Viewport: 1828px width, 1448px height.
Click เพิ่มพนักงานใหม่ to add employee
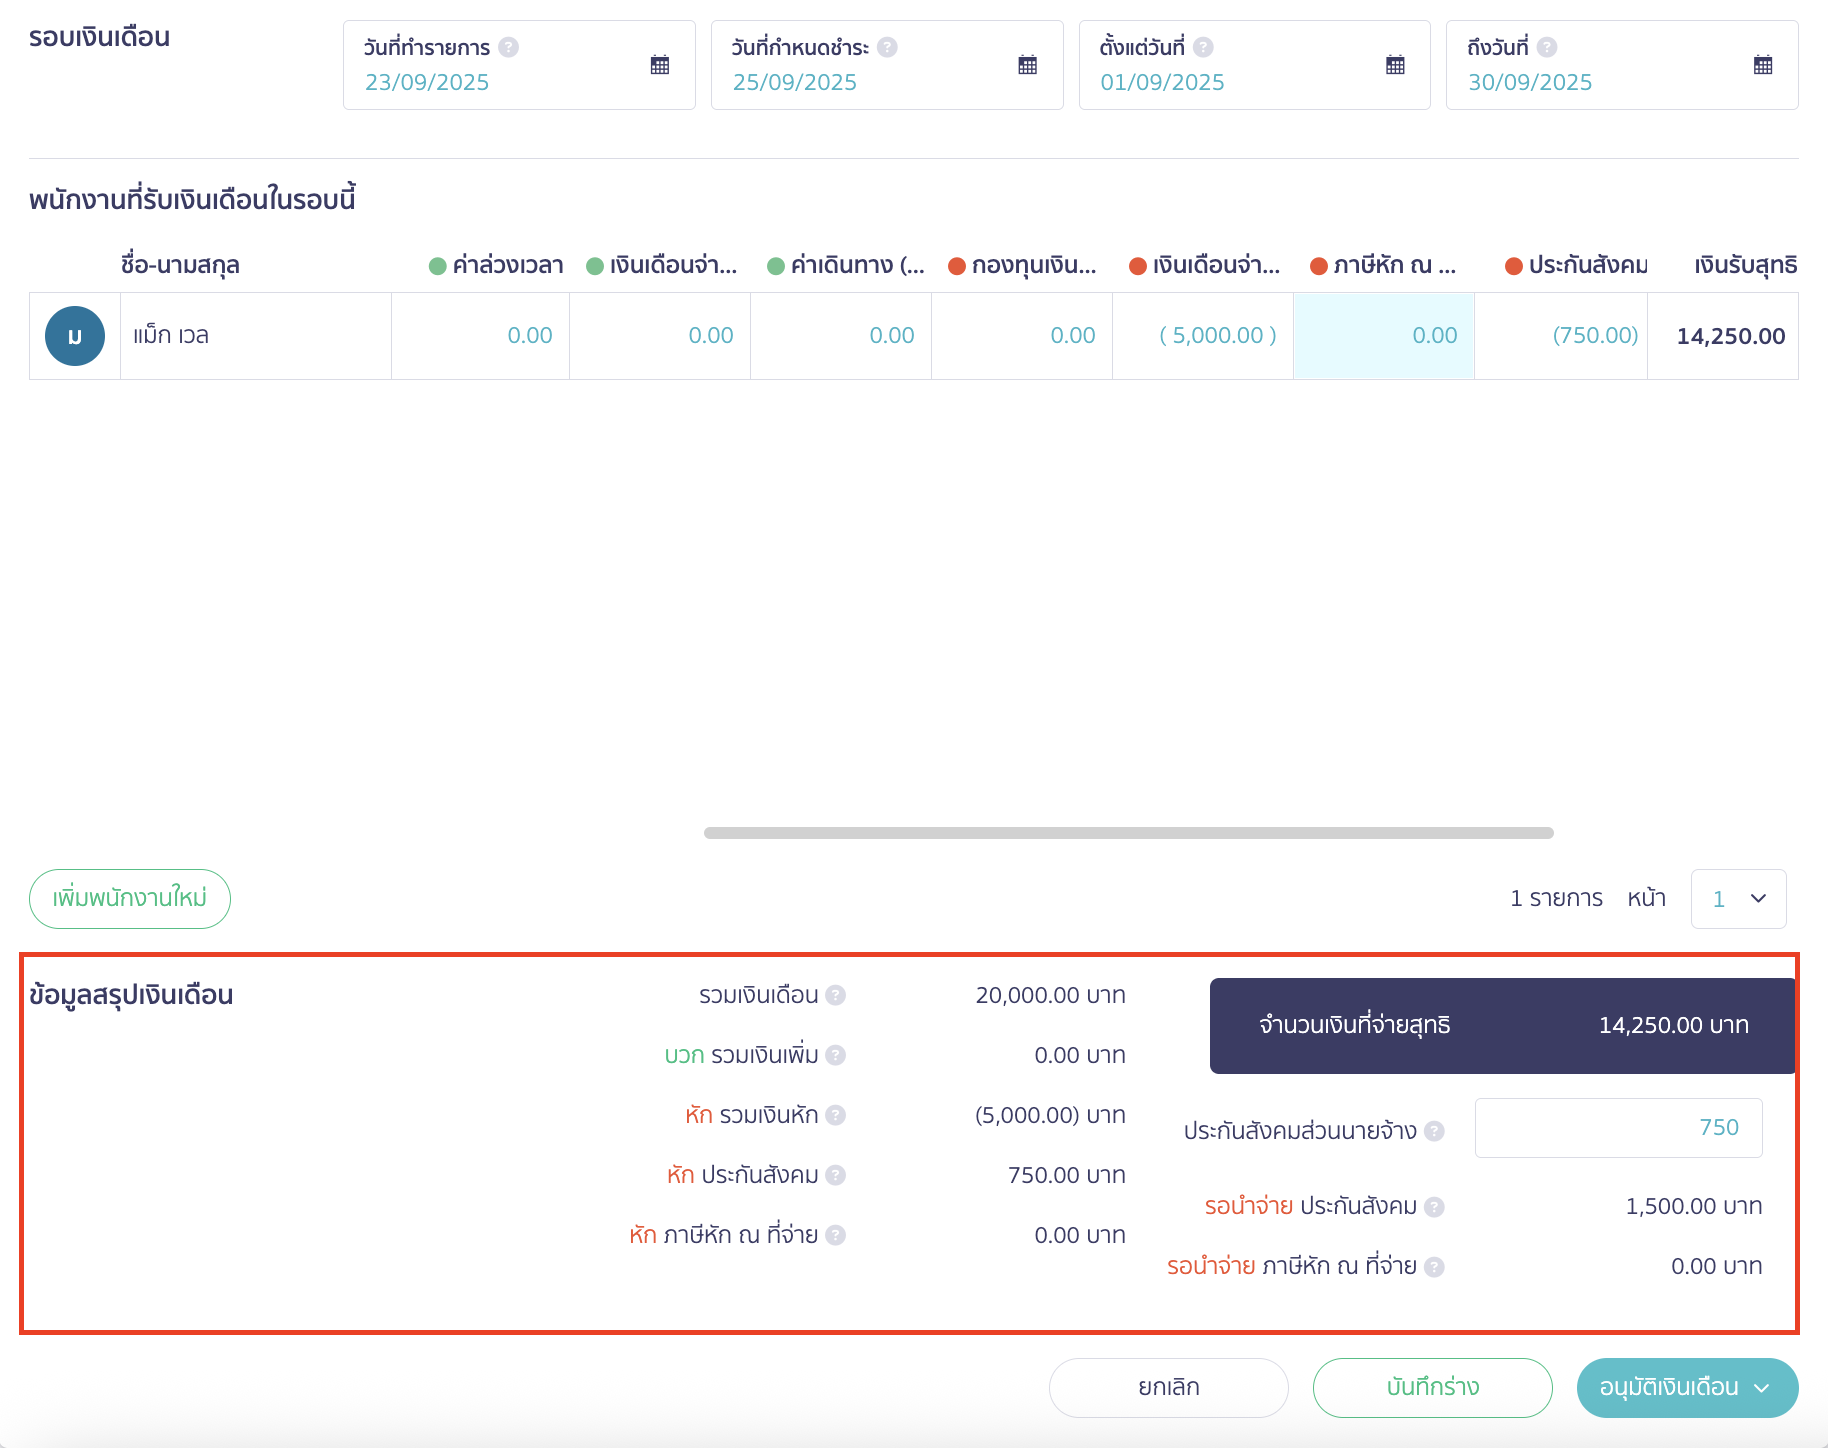pos(130,899)
